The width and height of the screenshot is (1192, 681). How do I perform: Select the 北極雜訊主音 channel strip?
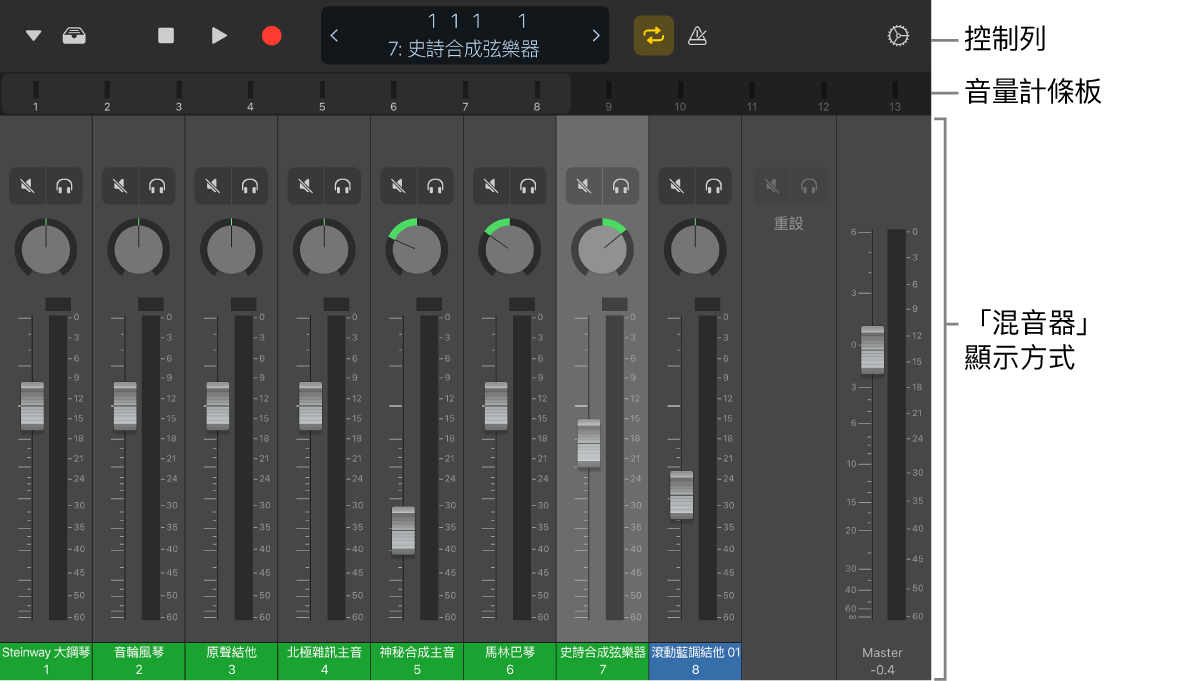click(x=324, y=661)
